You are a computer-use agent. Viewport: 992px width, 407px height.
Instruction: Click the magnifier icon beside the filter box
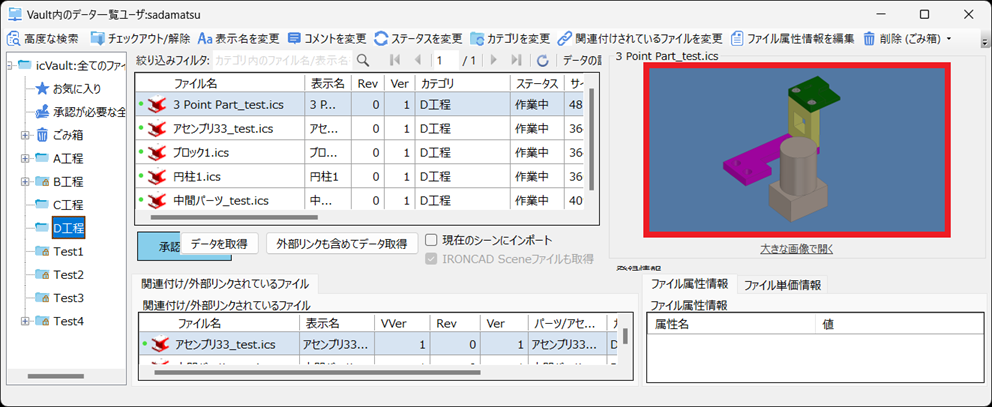363,61
